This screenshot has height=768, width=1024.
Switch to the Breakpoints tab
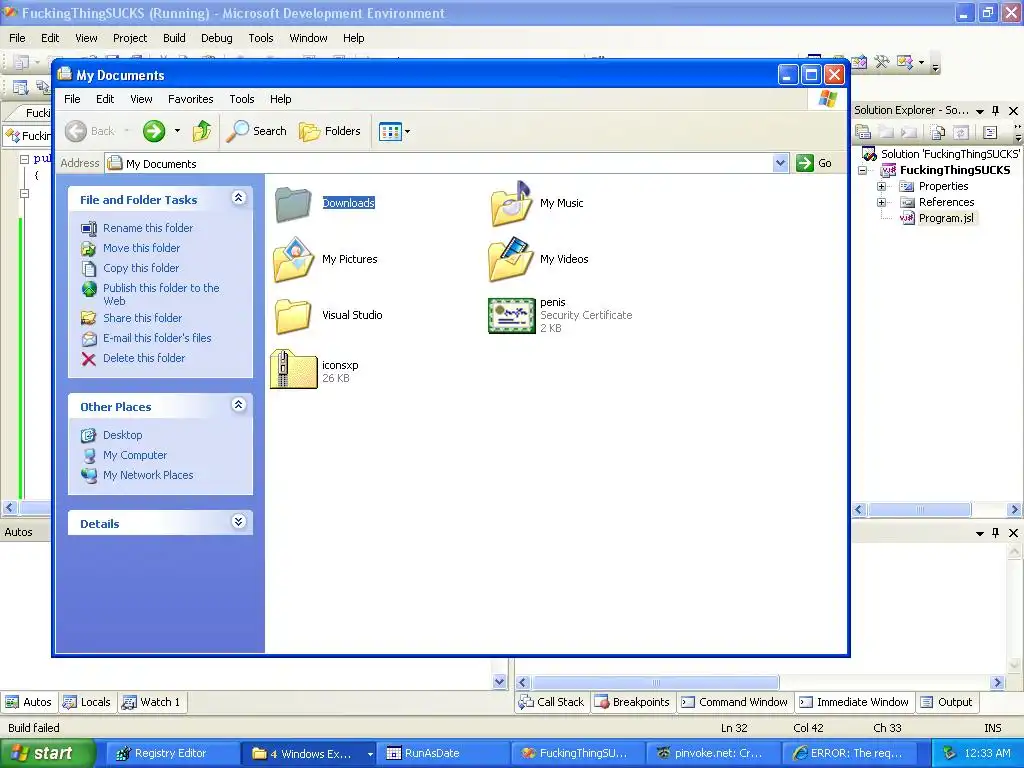tap(633, 702)
